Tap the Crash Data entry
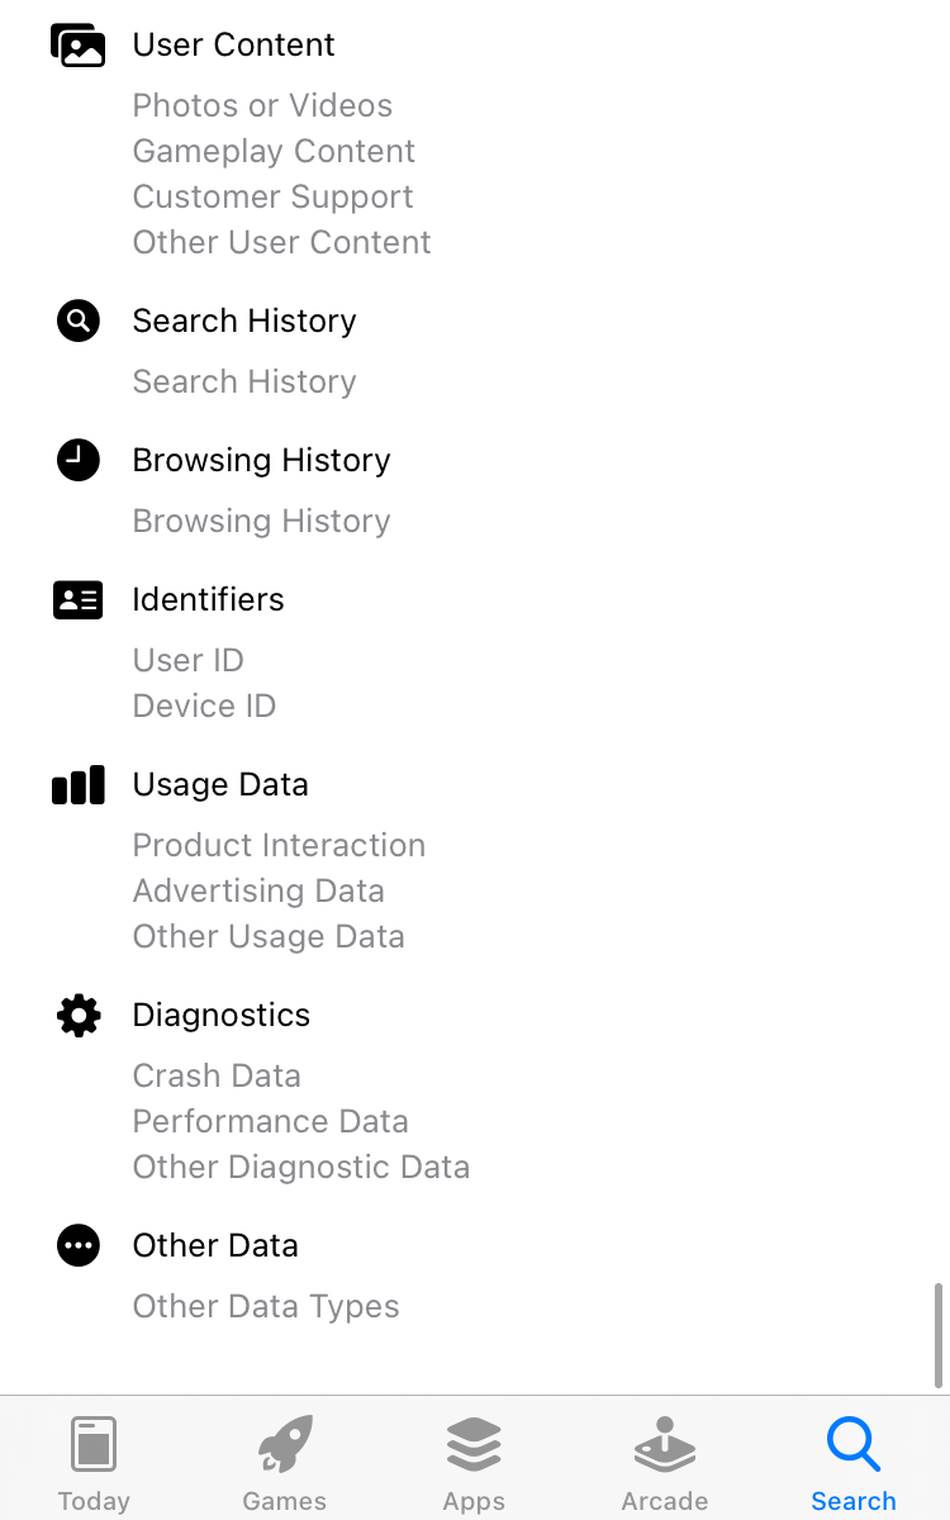 pyautogui.click(x=216, y=1076)
